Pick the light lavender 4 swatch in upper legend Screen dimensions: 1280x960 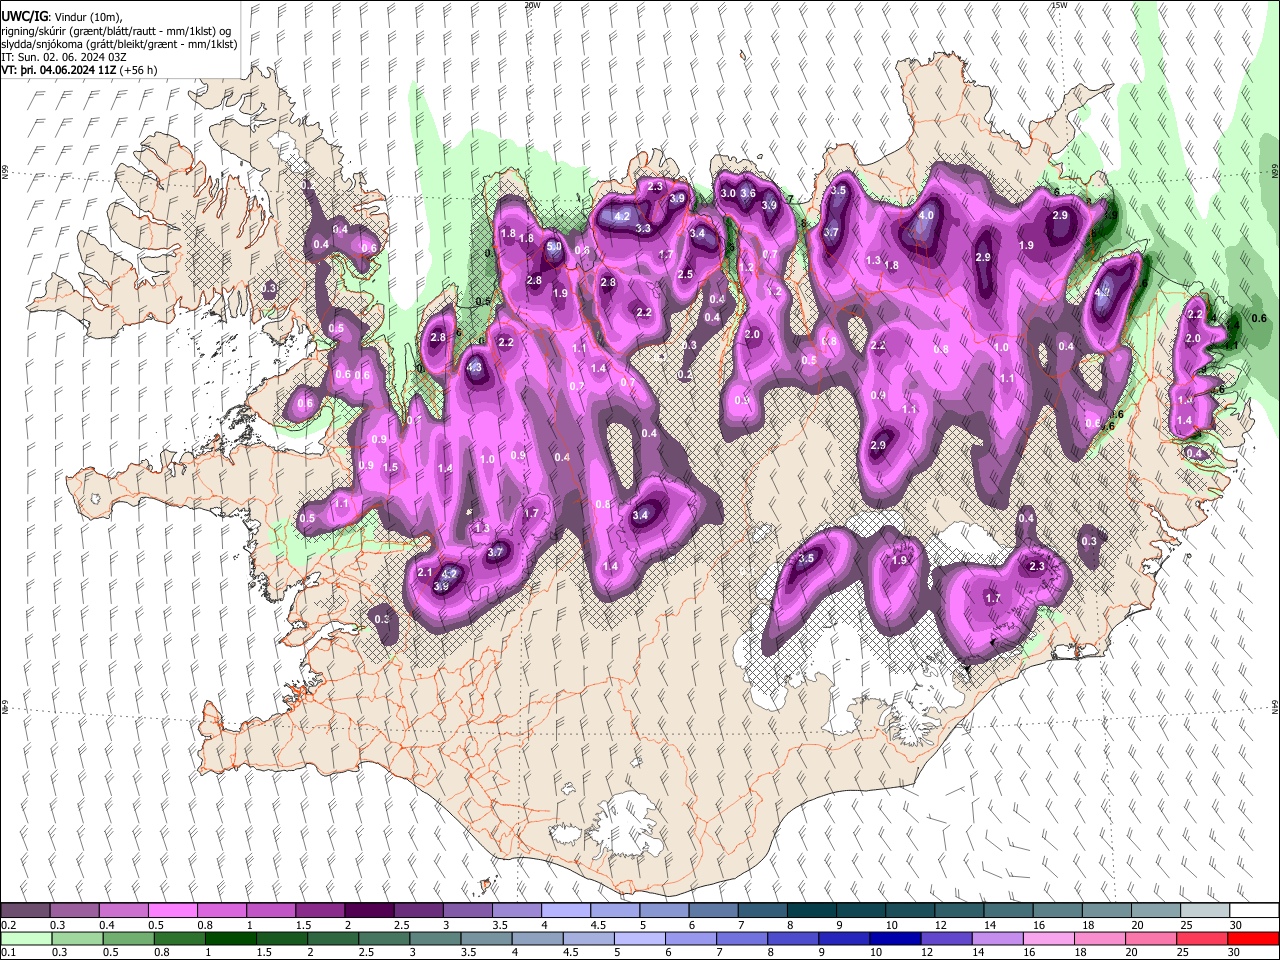(565, 911)
